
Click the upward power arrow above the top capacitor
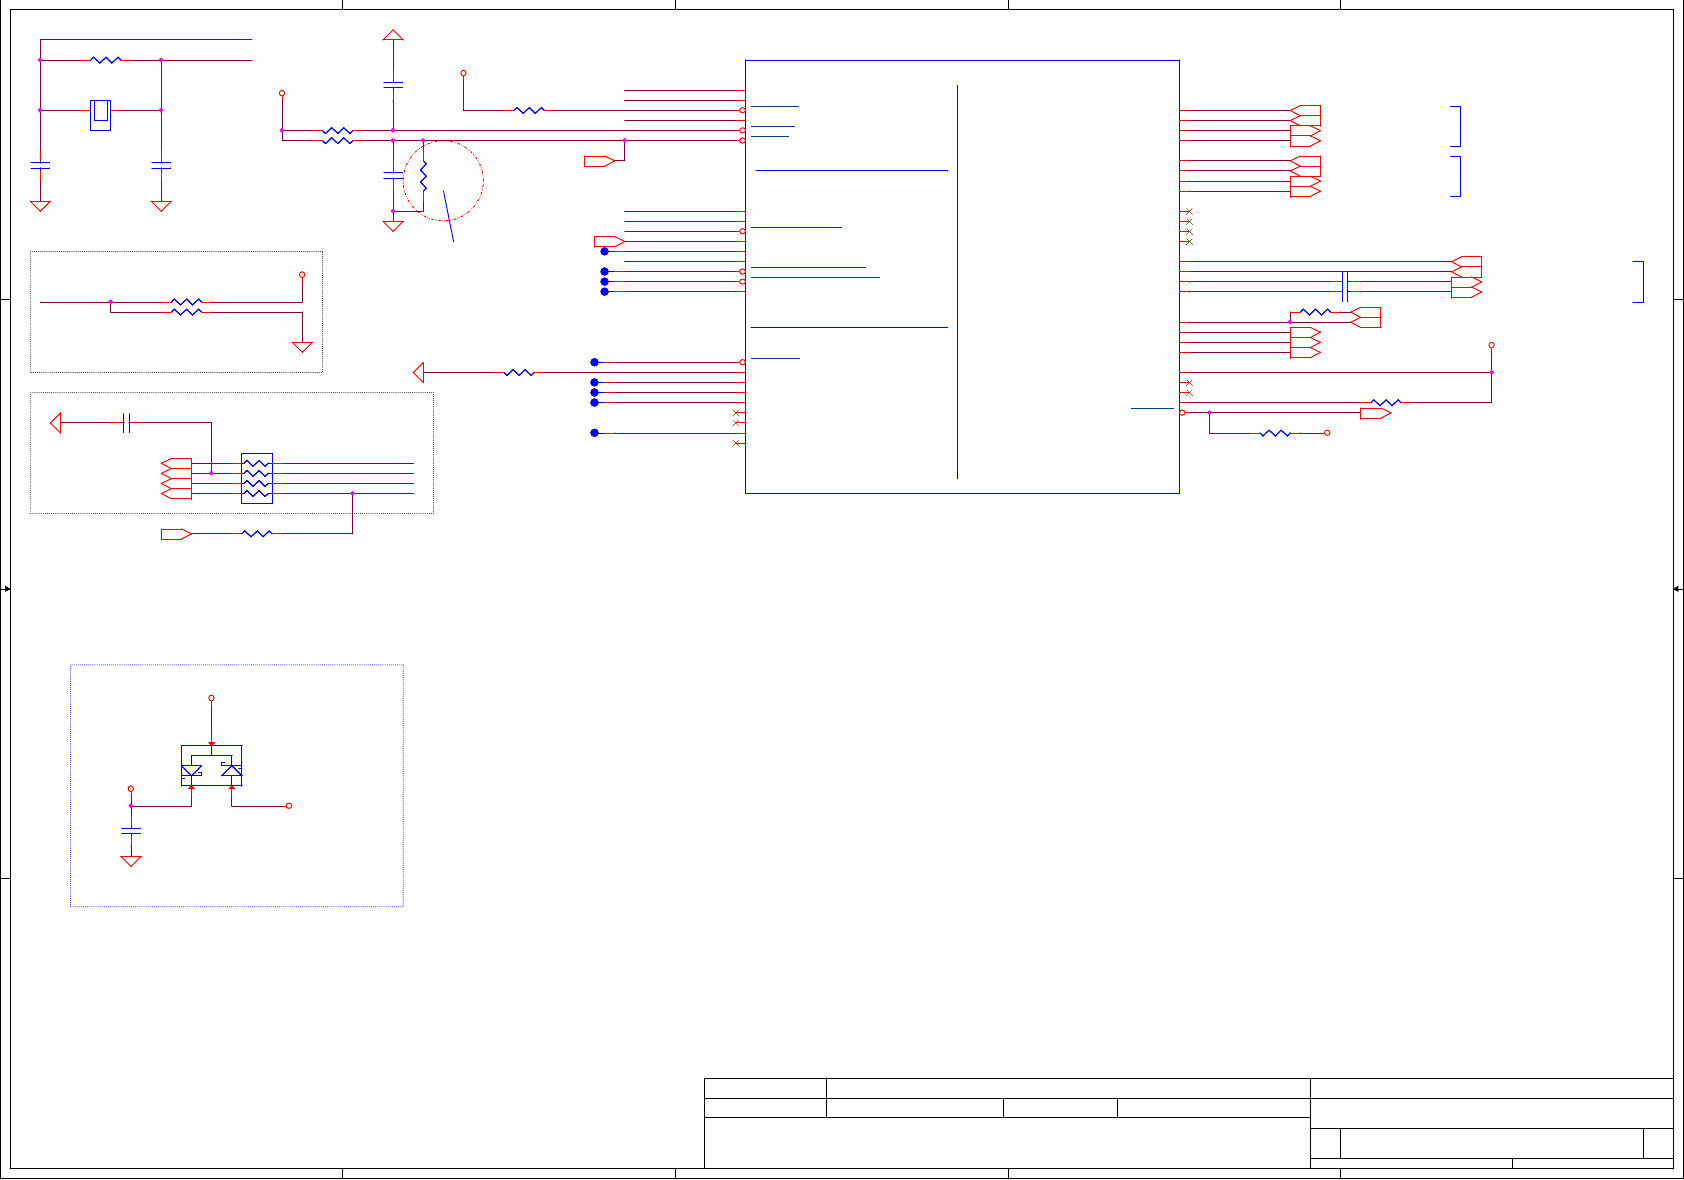(x=393, y=35)
